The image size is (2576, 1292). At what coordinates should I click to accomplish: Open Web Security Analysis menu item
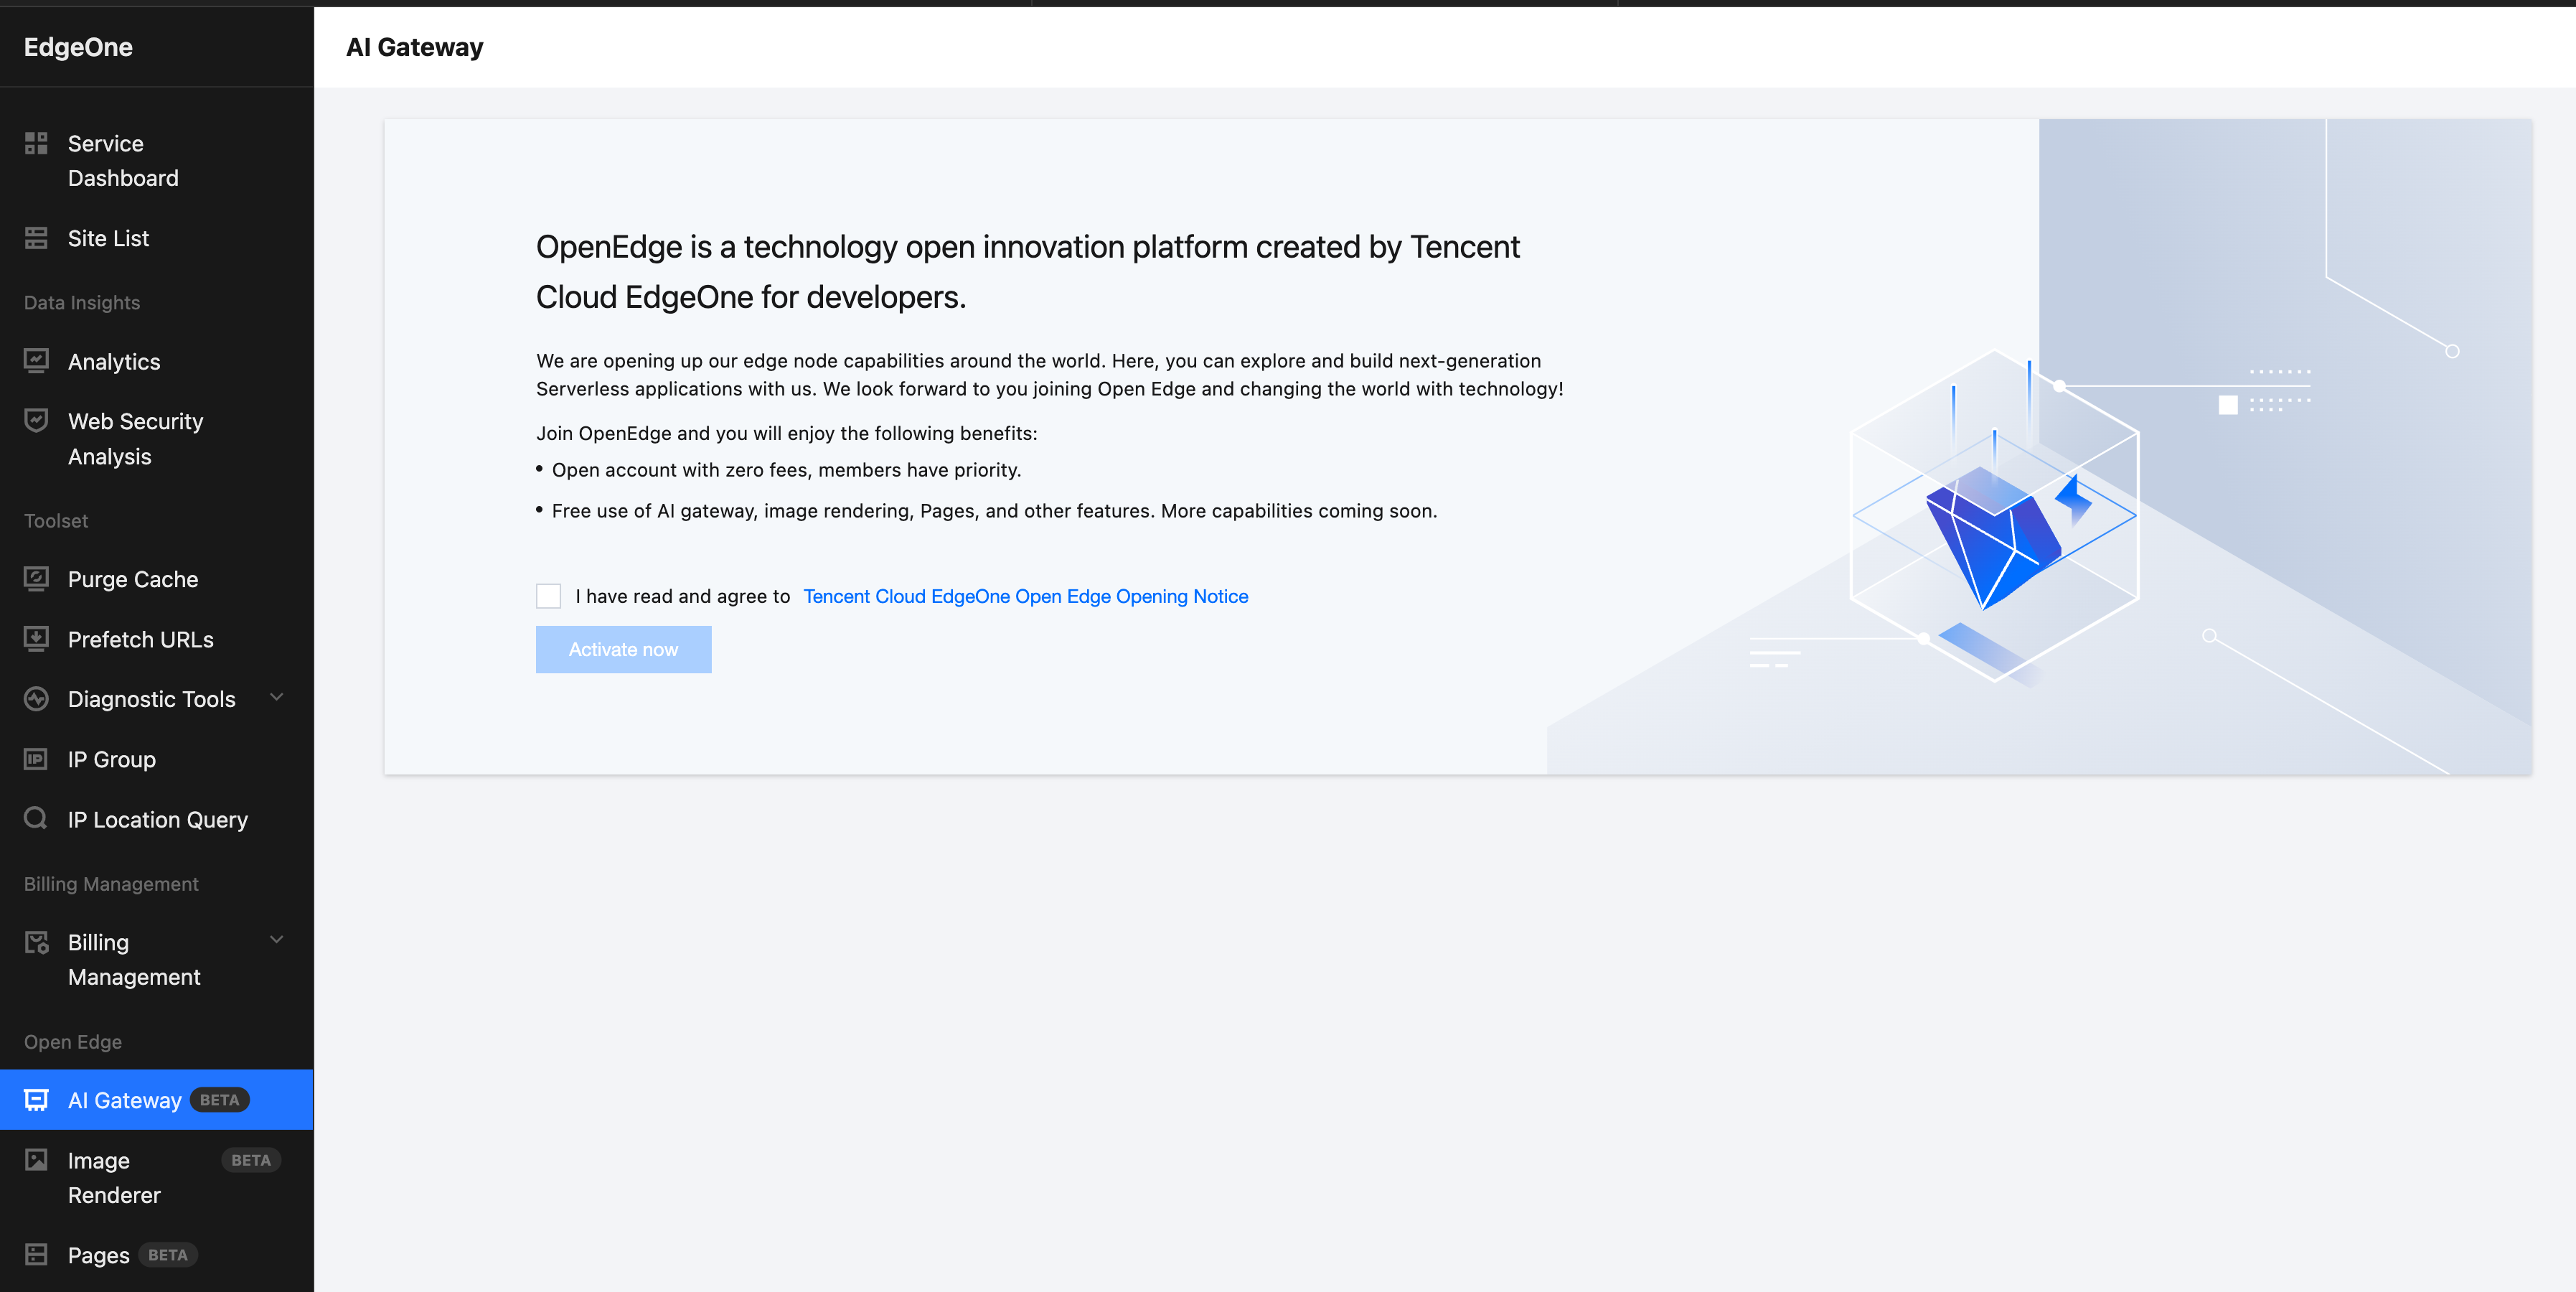tap(157, 439)
